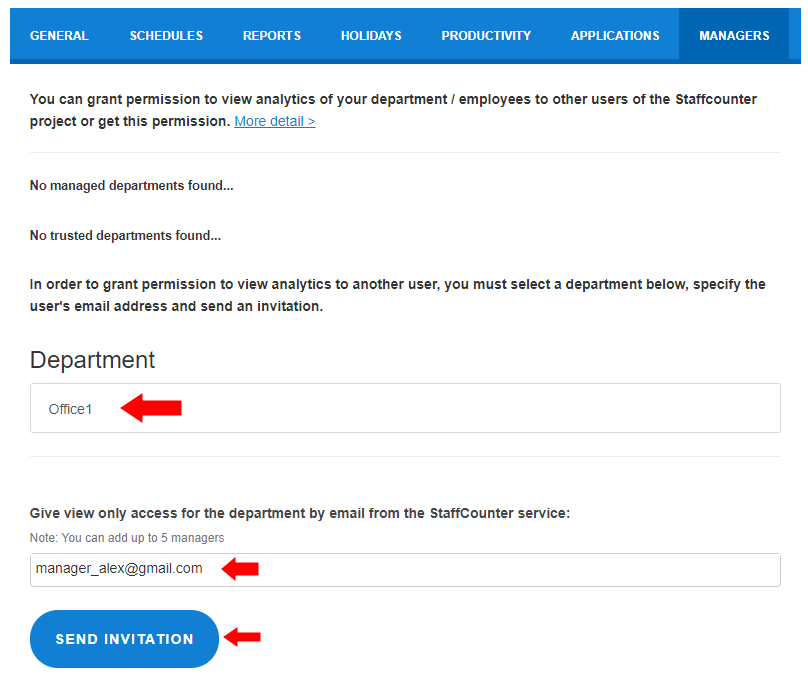Open the Productivity tab

click(x=486, y=36)
